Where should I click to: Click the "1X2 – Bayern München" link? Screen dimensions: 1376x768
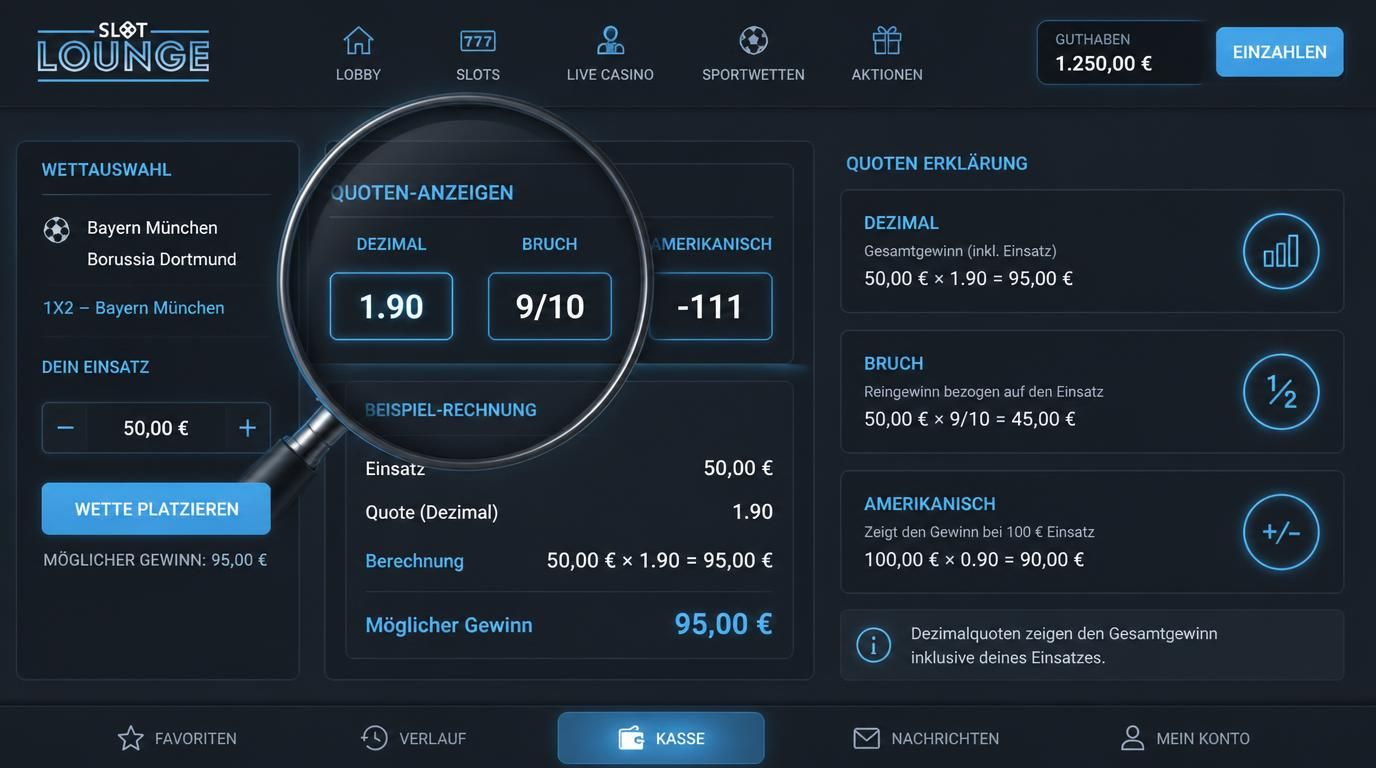pyautogui.click(x=134, y=308)
